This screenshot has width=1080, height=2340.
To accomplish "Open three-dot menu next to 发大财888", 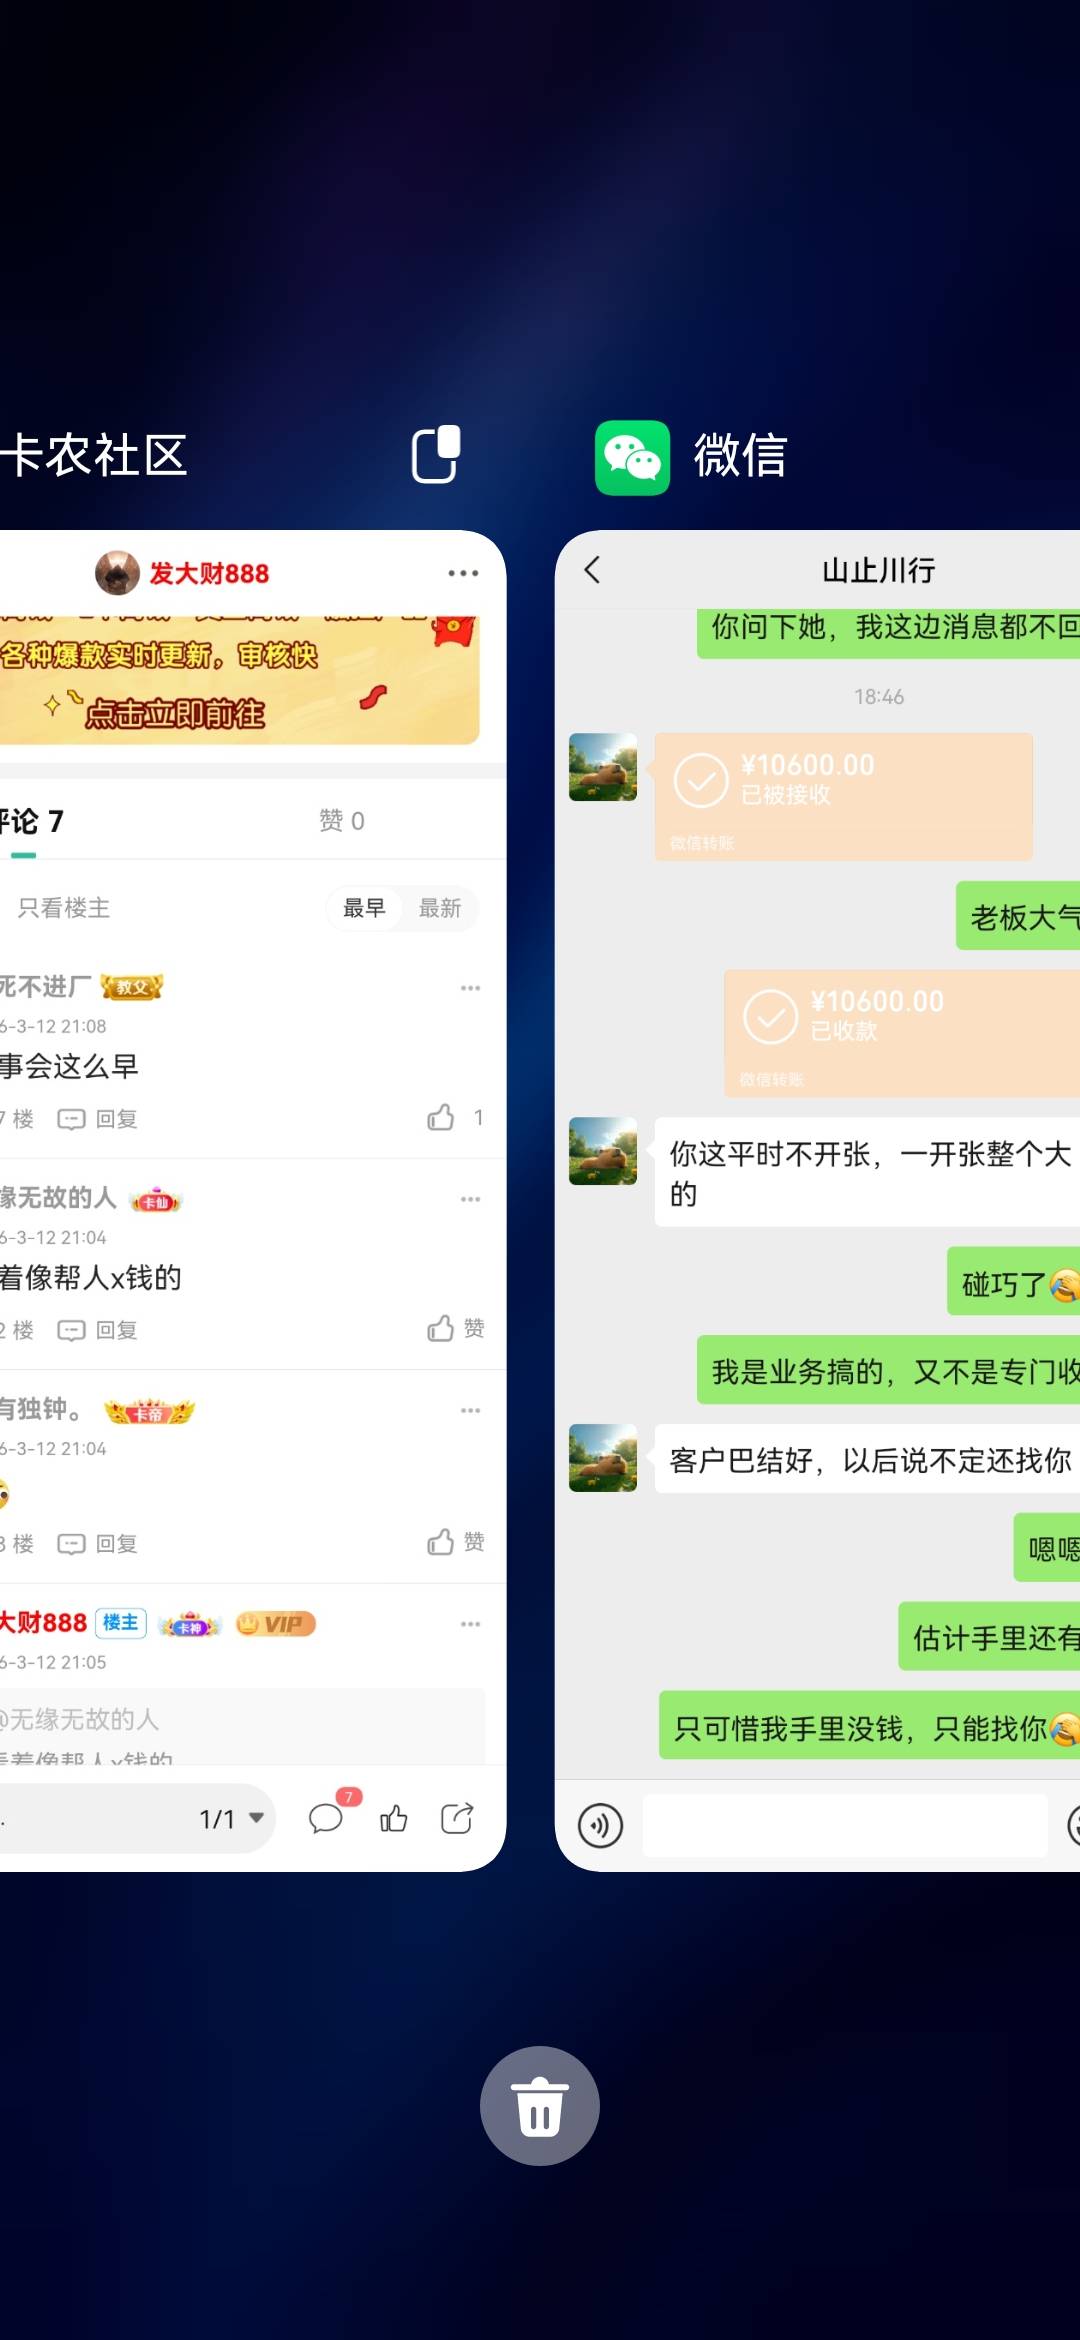I will [463, 573].
